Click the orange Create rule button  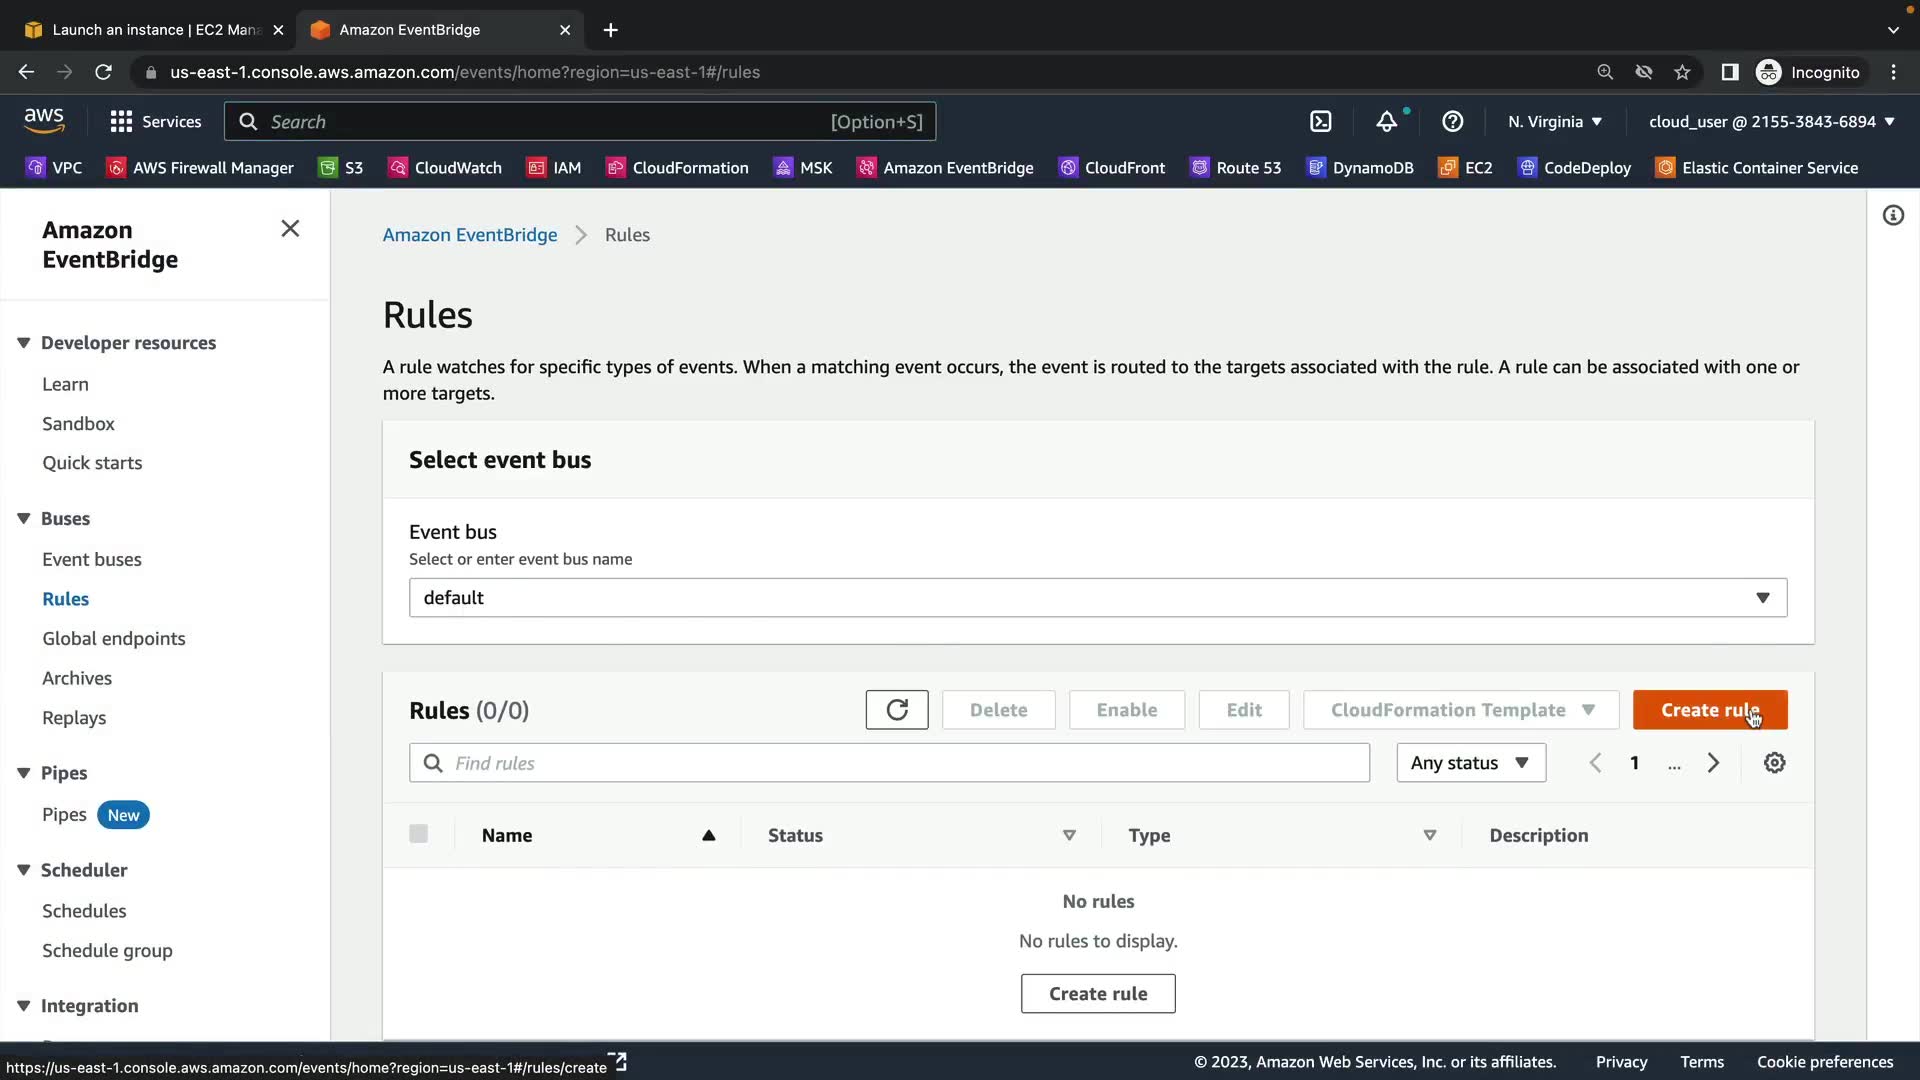pyautogui.click(x=1709, y=710)
